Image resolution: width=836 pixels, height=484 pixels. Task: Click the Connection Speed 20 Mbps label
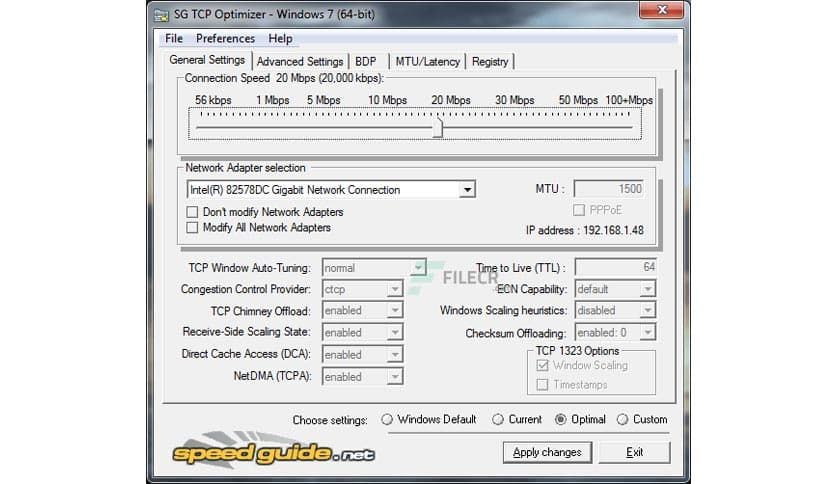point(284,78)
